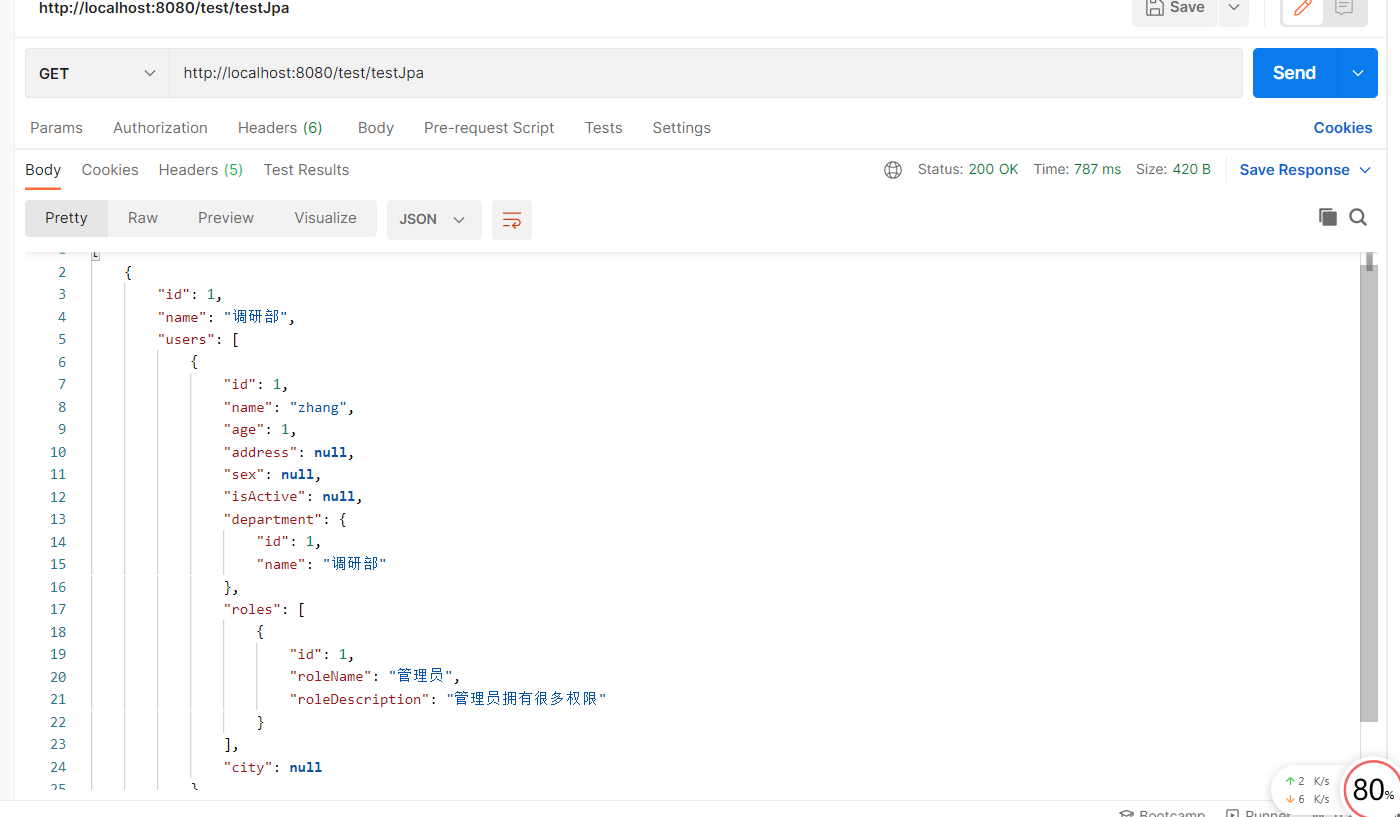This screenshot has height=817, width=1400.
Task: Click the "sex" key on line 11
Action: click(x=245, y=474)
